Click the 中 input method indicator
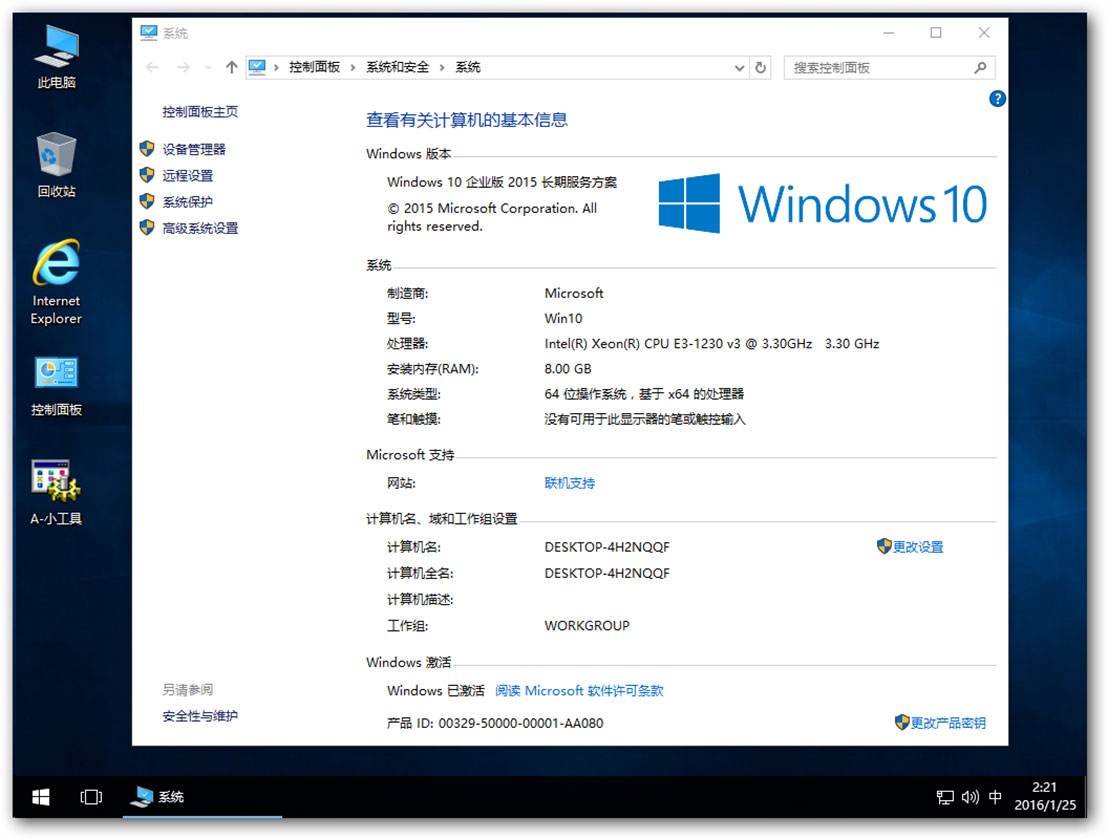This screenshot has width=1108, height=839. tap(995, 797)
